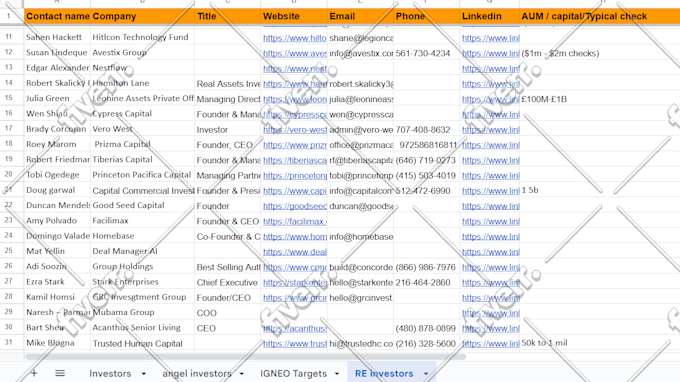Select the Title cell Chief Executive
The width and height of the screenshot is (680, 382).
(x=228, y=282)
